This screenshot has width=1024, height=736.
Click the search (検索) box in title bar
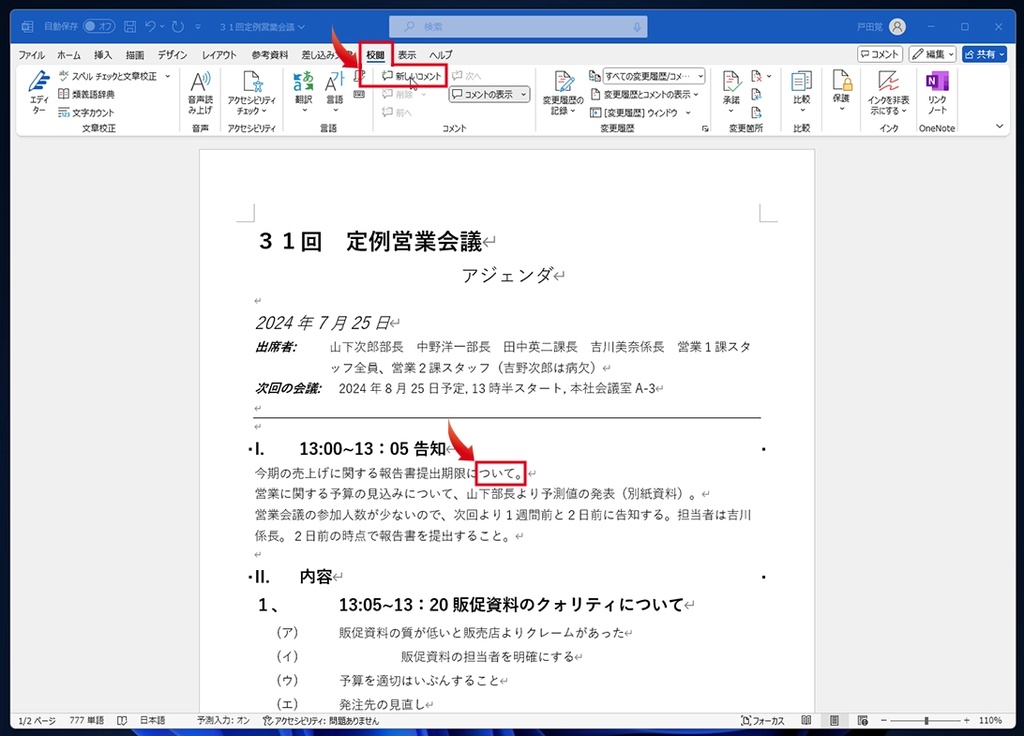pos(518,27)
